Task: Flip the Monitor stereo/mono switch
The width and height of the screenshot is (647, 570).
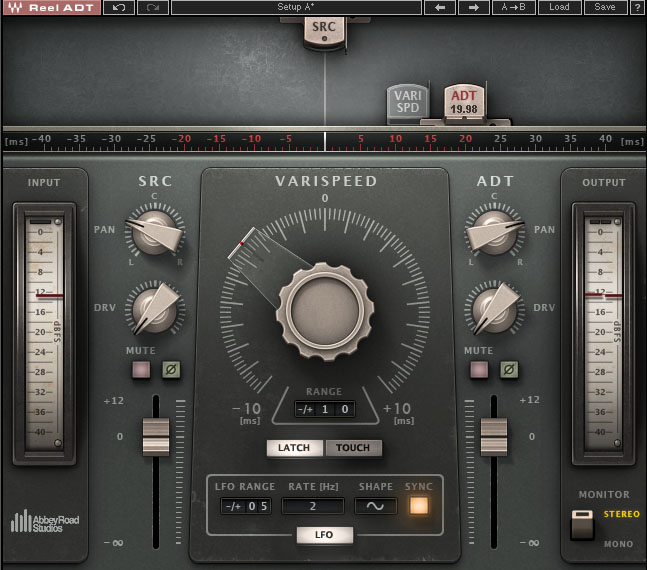Action: click(x=581, y=524)
